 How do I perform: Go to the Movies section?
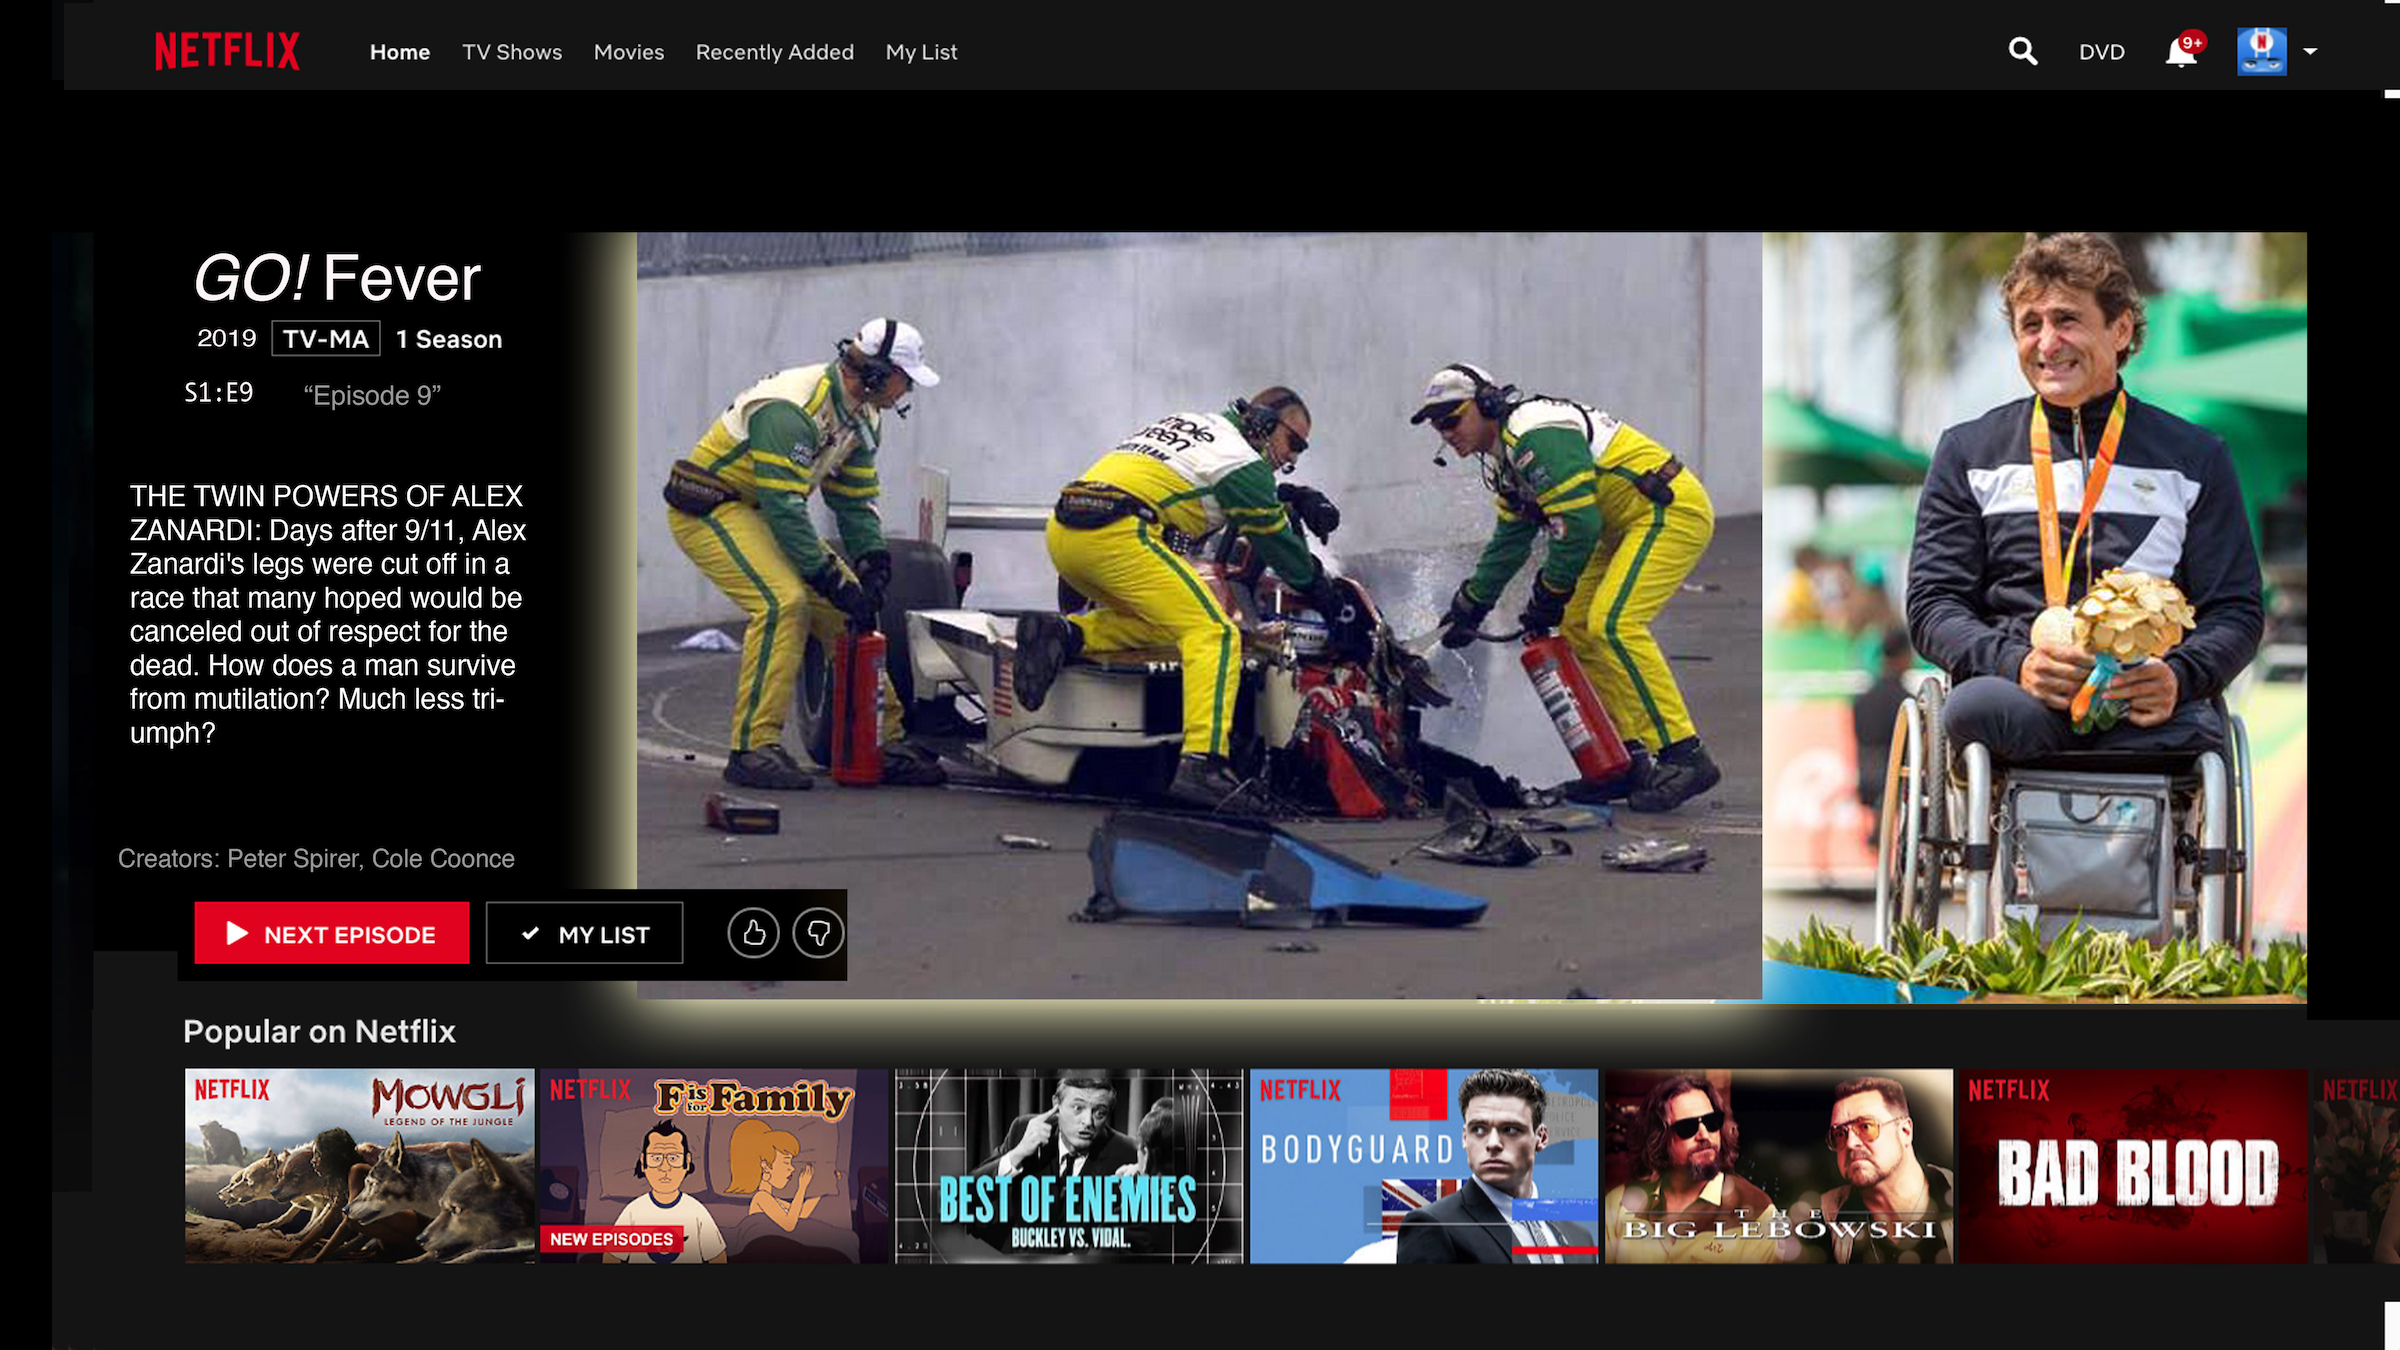click(628, 52)
